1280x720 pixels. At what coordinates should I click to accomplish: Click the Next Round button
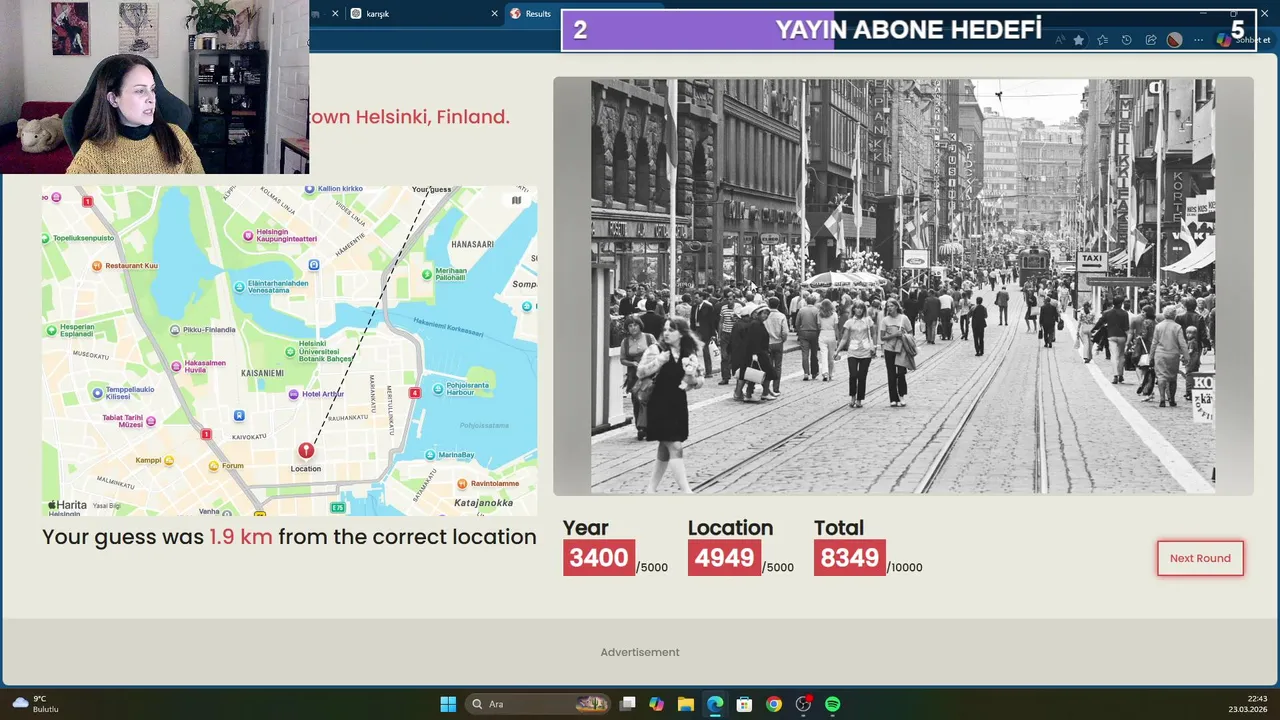[1200, 558]
